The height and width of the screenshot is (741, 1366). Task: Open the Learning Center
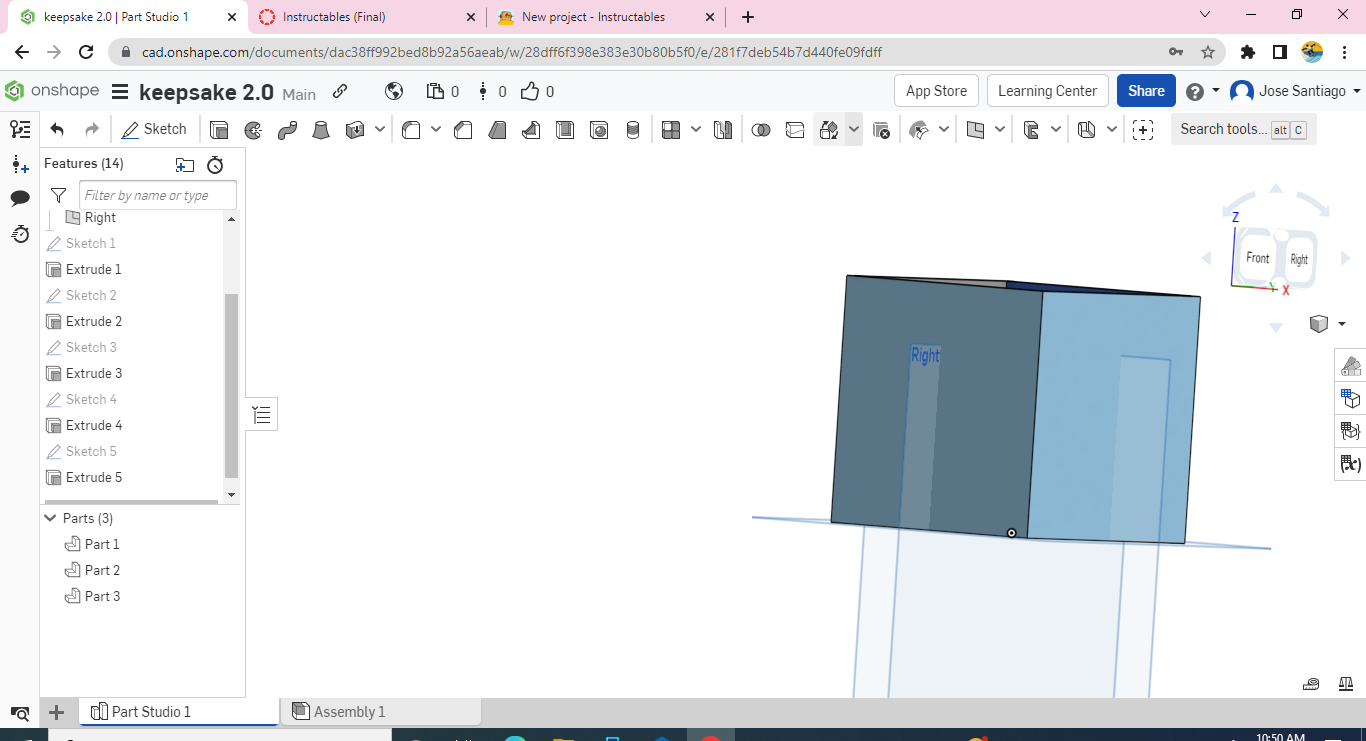1047,91
